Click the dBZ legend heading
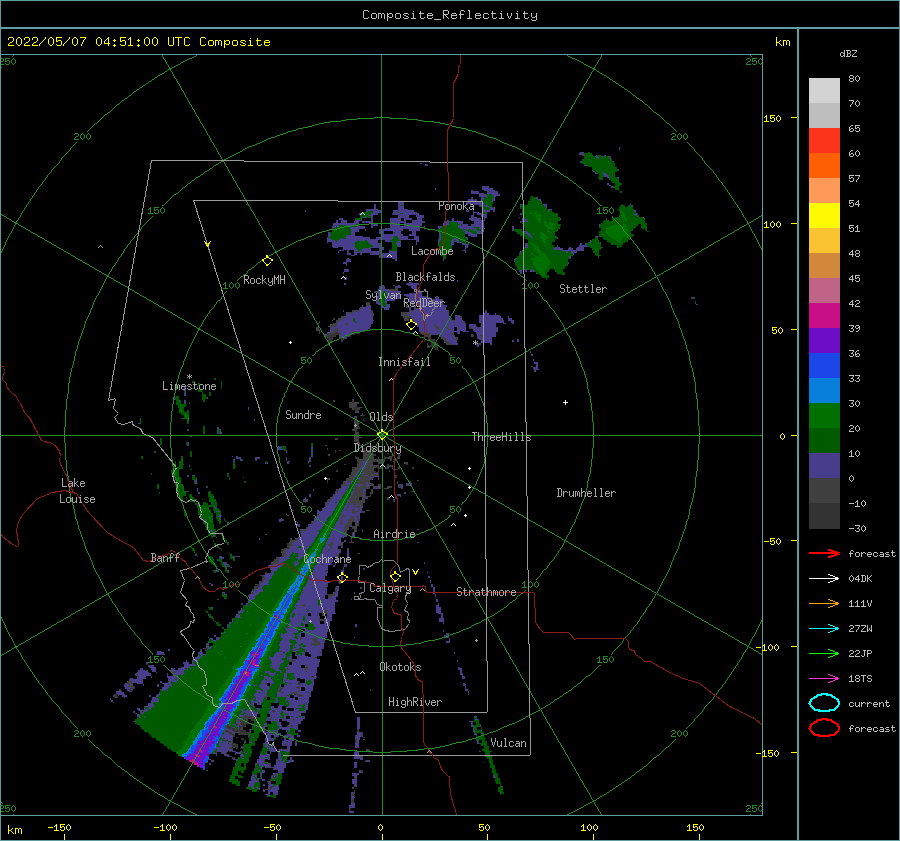 click(848, 53)
